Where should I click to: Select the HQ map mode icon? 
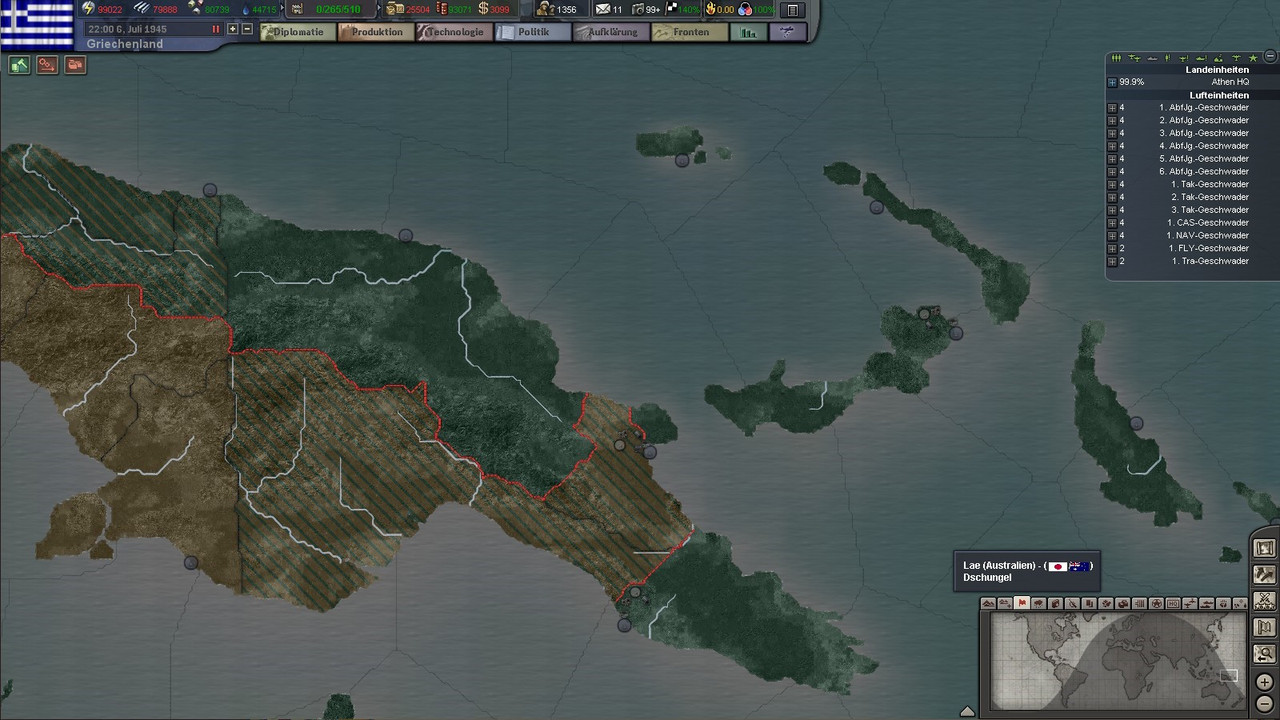pyautogui.click(x=1173, y=603)
